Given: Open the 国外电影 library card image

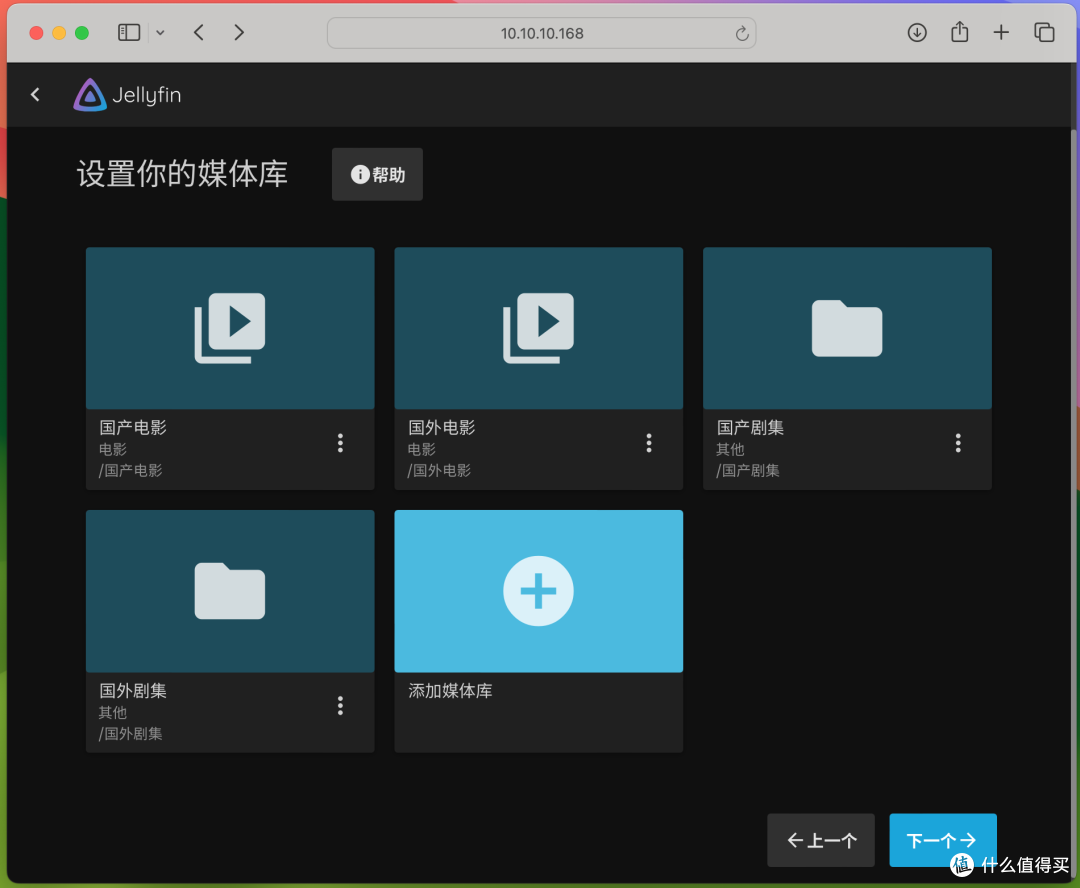Looking at the screenshot, I should pyautogui.click(x=539, y=328).
